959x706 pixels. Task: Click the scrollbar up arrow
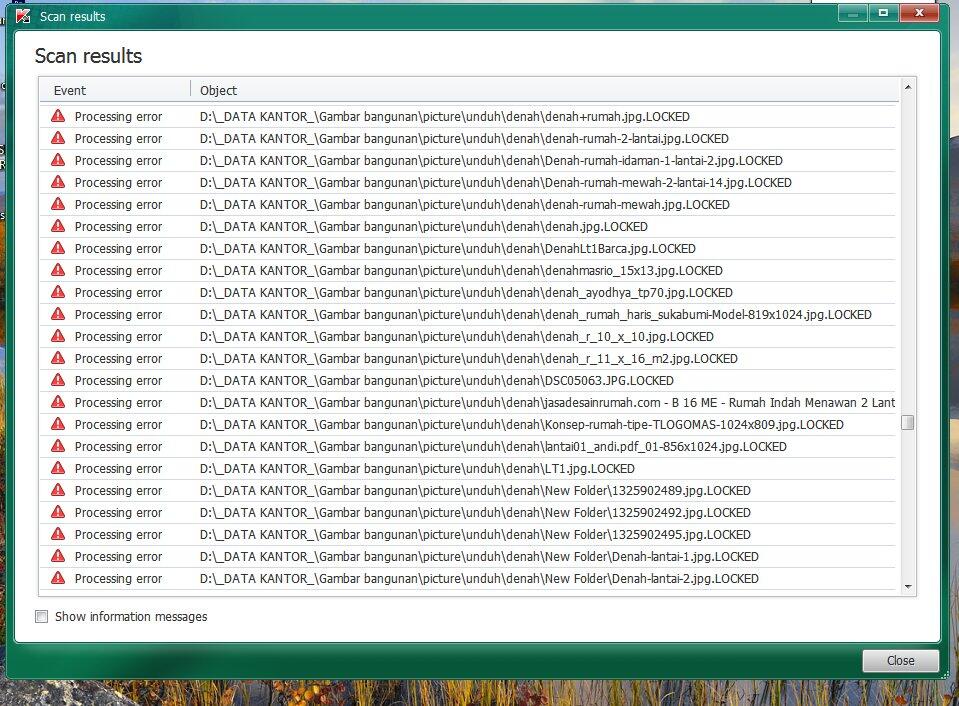pyautogui.click(x=908, y=86)
